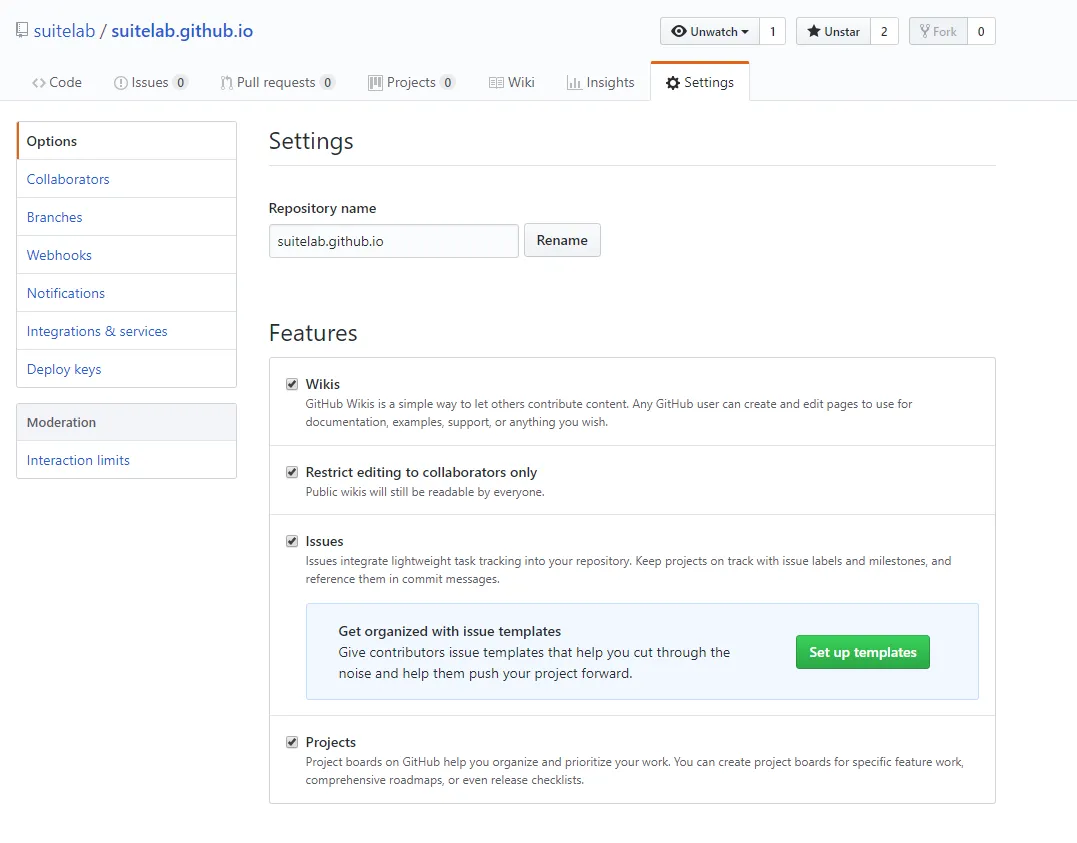1077x843 pixels.
Task: Click the Fork button's fork icon
Action: pyautogui.click(x=925, y=32)
